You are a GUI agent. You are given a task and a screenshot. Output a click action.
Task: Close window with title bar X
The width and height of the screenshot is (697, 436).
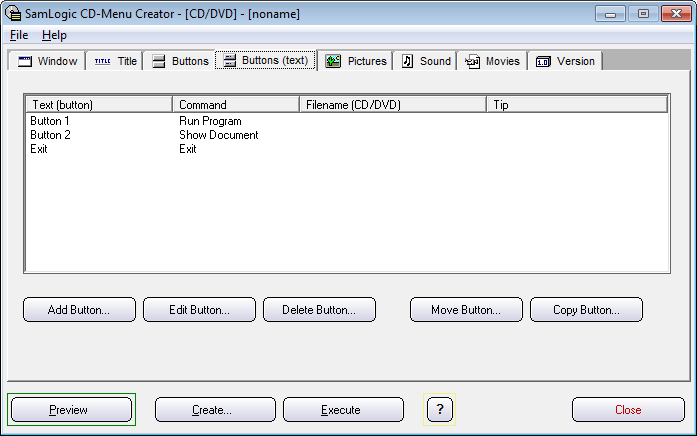[x=676, y=14]
